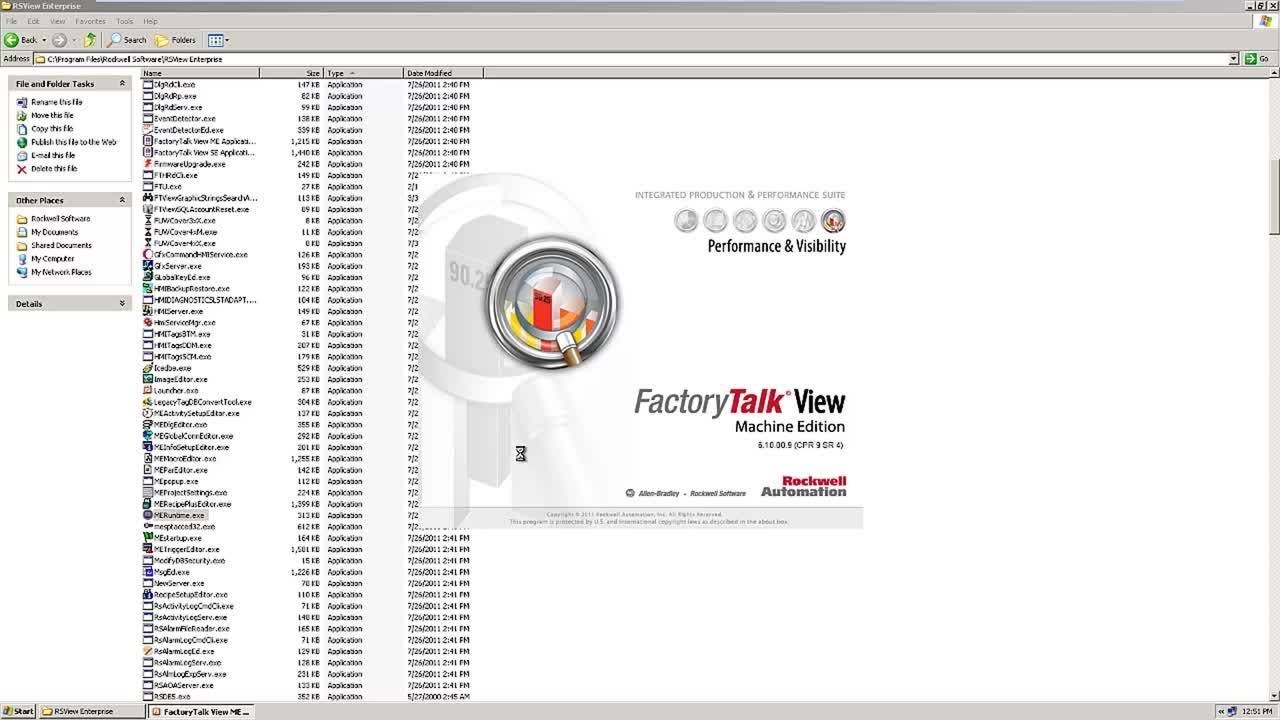Click Copy this file link

(x=52, y=129)
